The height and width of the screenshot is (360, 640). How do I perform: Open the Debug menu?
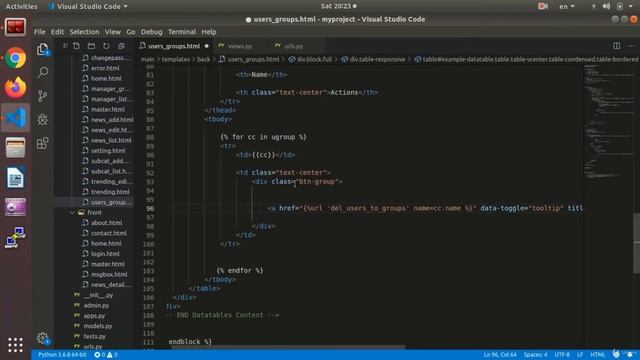click(x=151, y=32)
